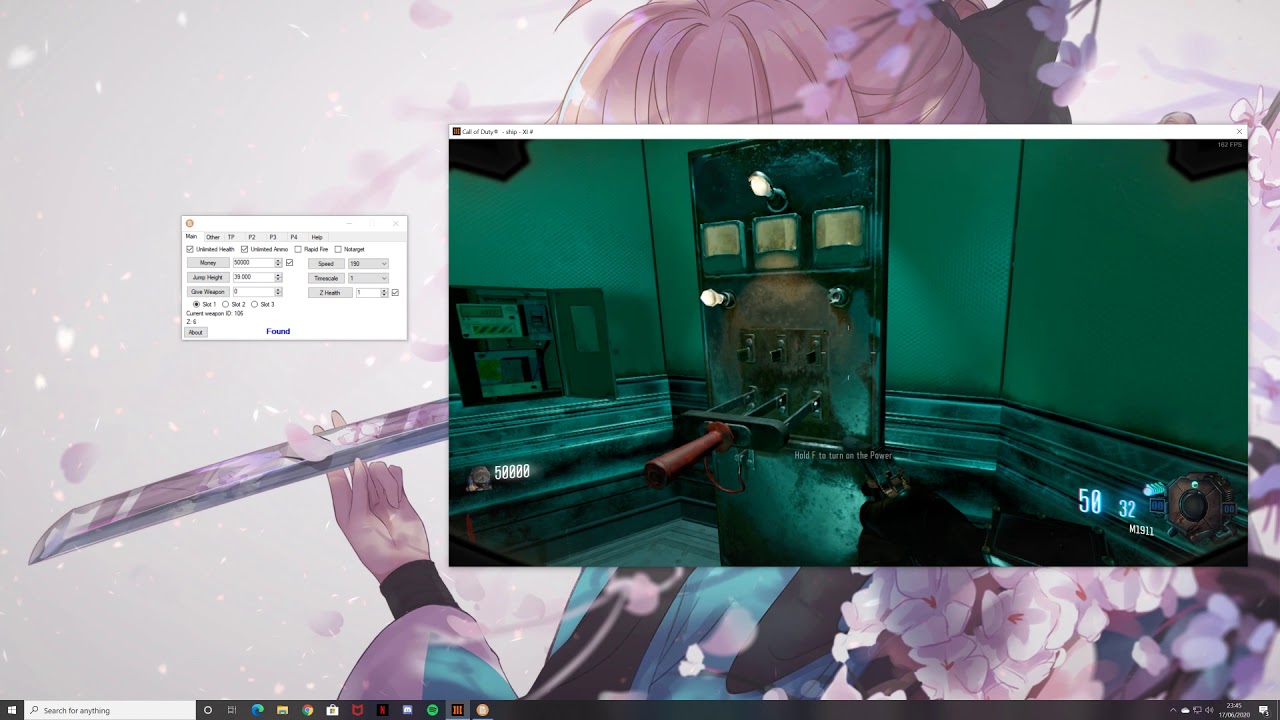Open Spotify from the taskbar
1280x720 pixels.
click(x=432, y=710)
